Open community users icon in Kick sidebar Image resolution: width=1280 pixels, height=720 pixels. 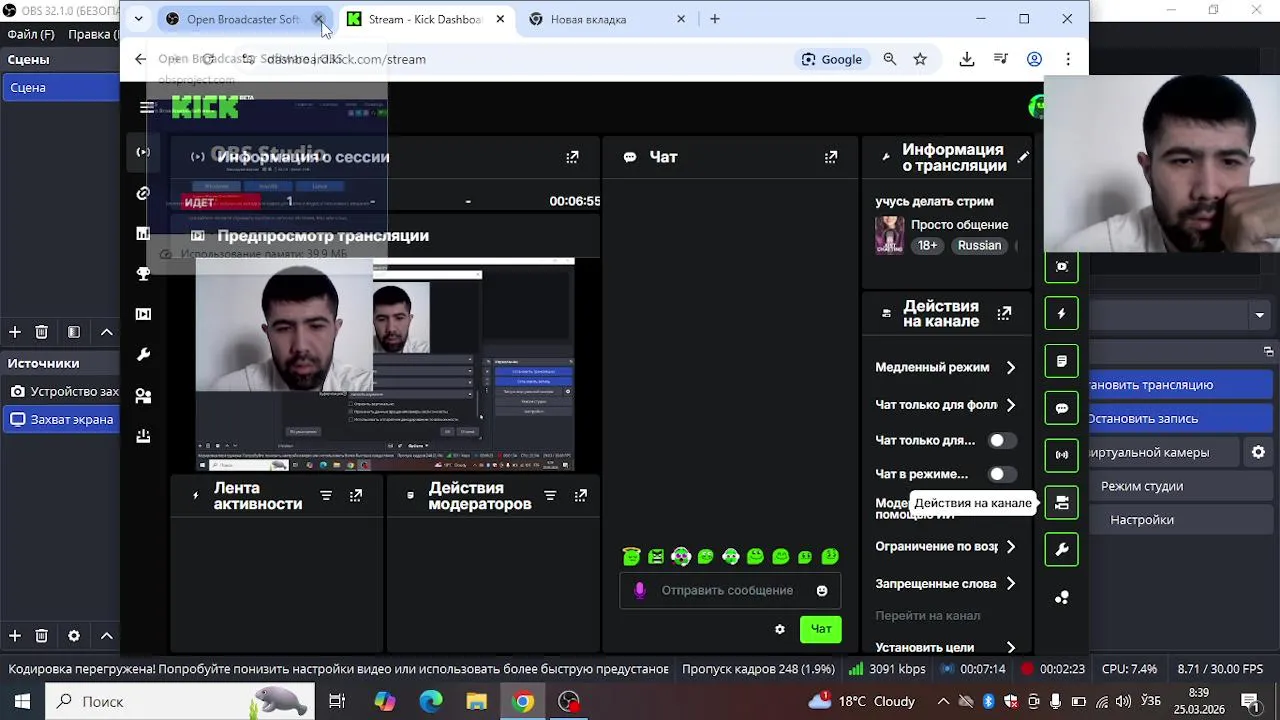[143, 396]
